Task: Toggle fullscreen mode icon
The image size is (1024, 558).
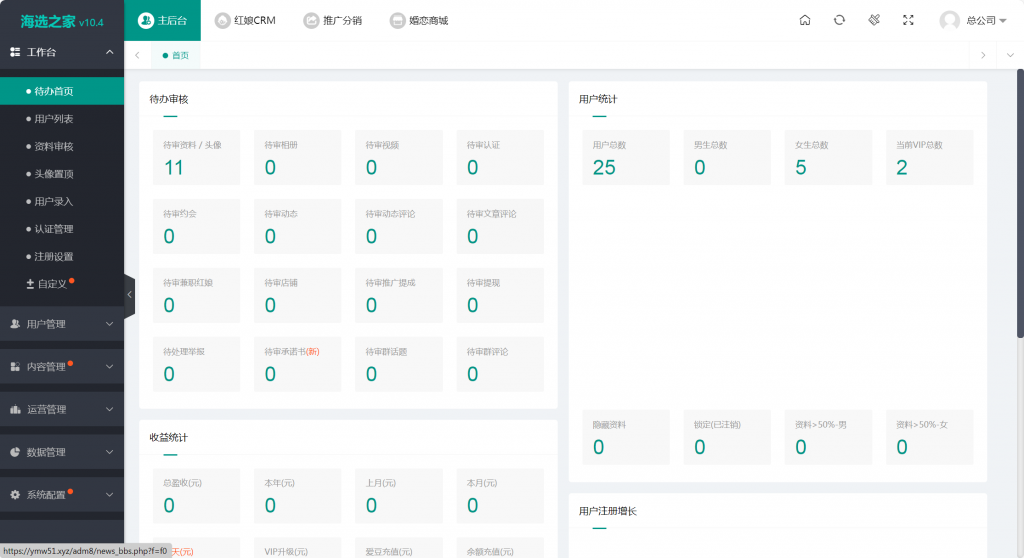Action: point(908,20)
